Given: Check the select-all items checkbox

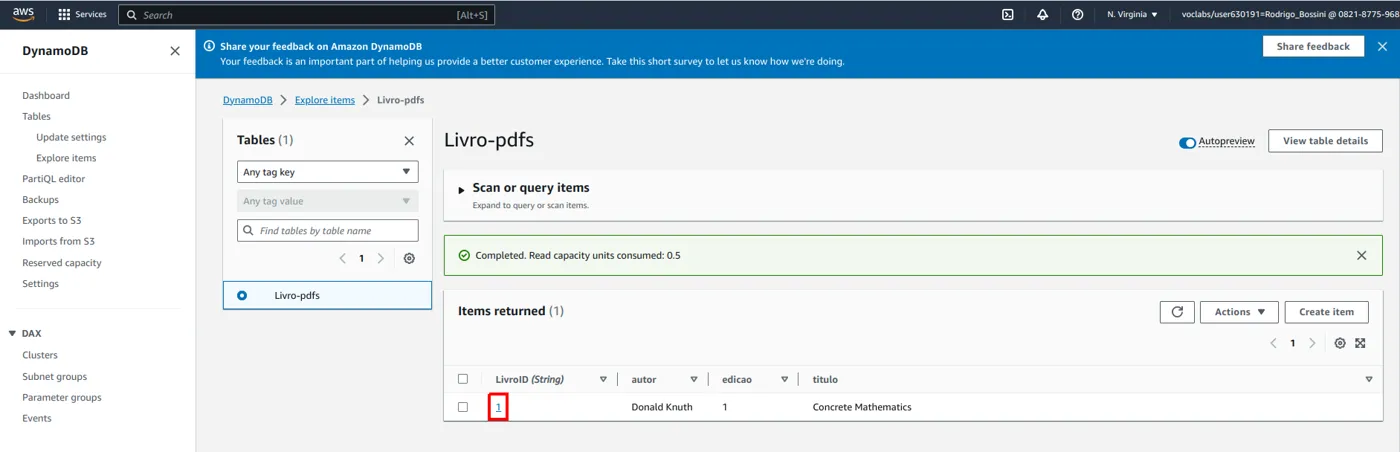Looking at the screenshot, I should [463, 379].
